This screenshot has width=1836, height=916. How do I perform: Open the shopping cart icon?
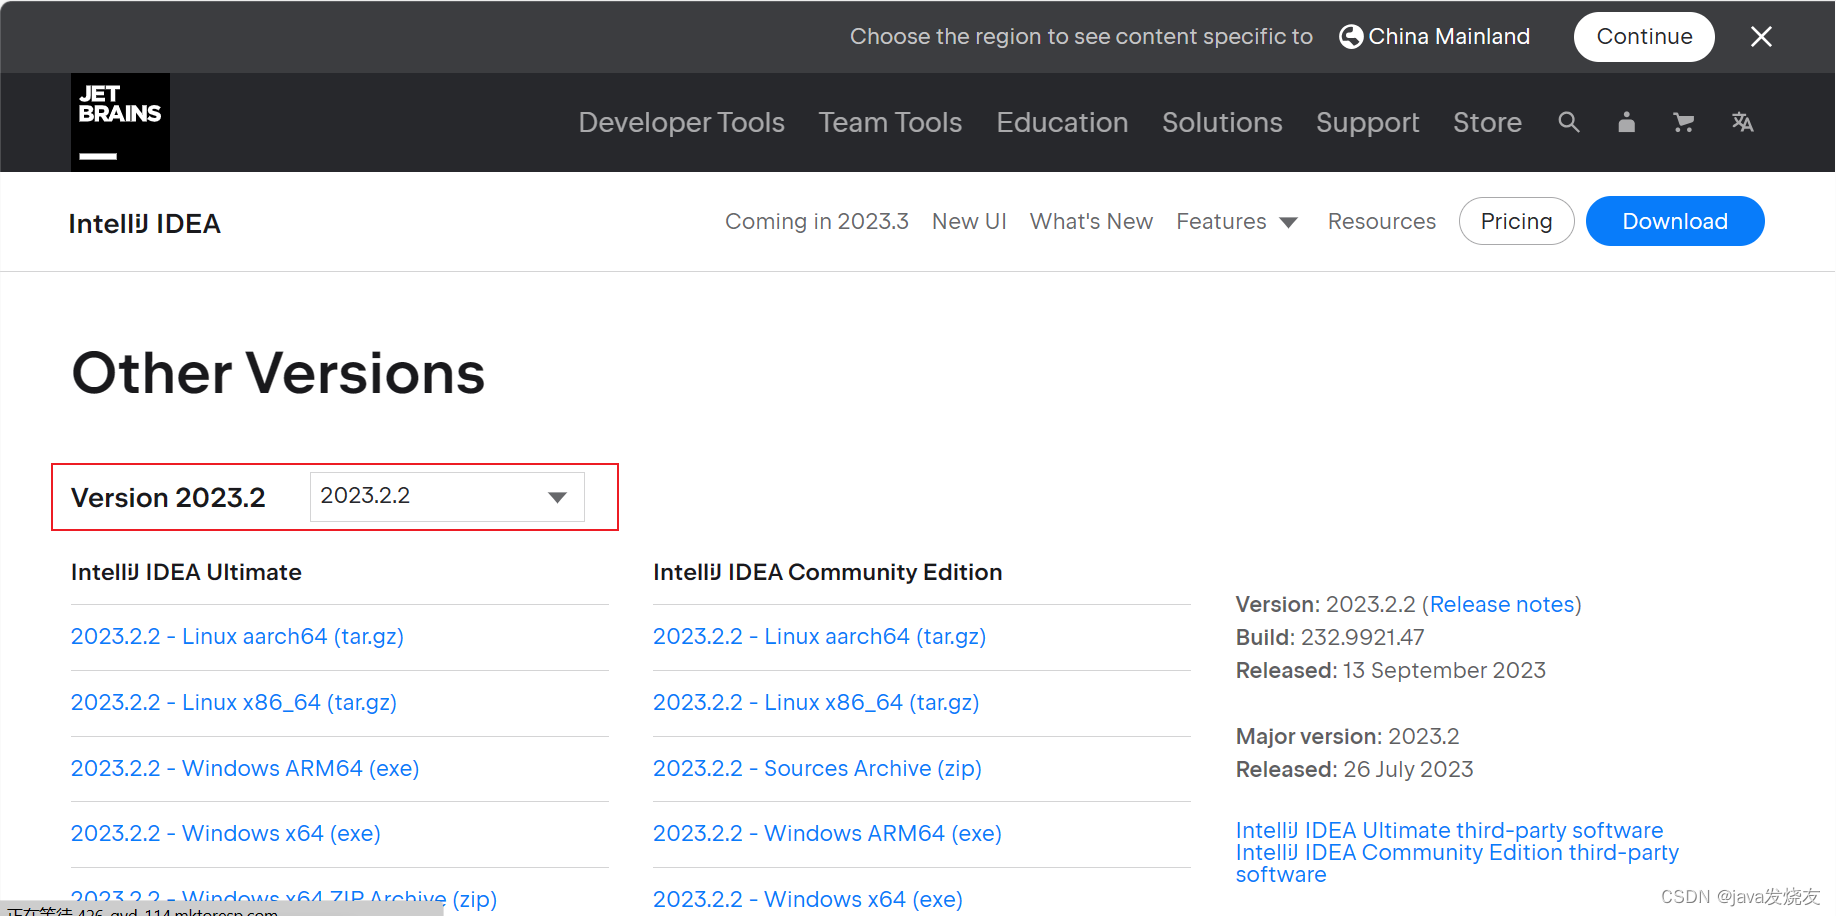[1684, 122]
